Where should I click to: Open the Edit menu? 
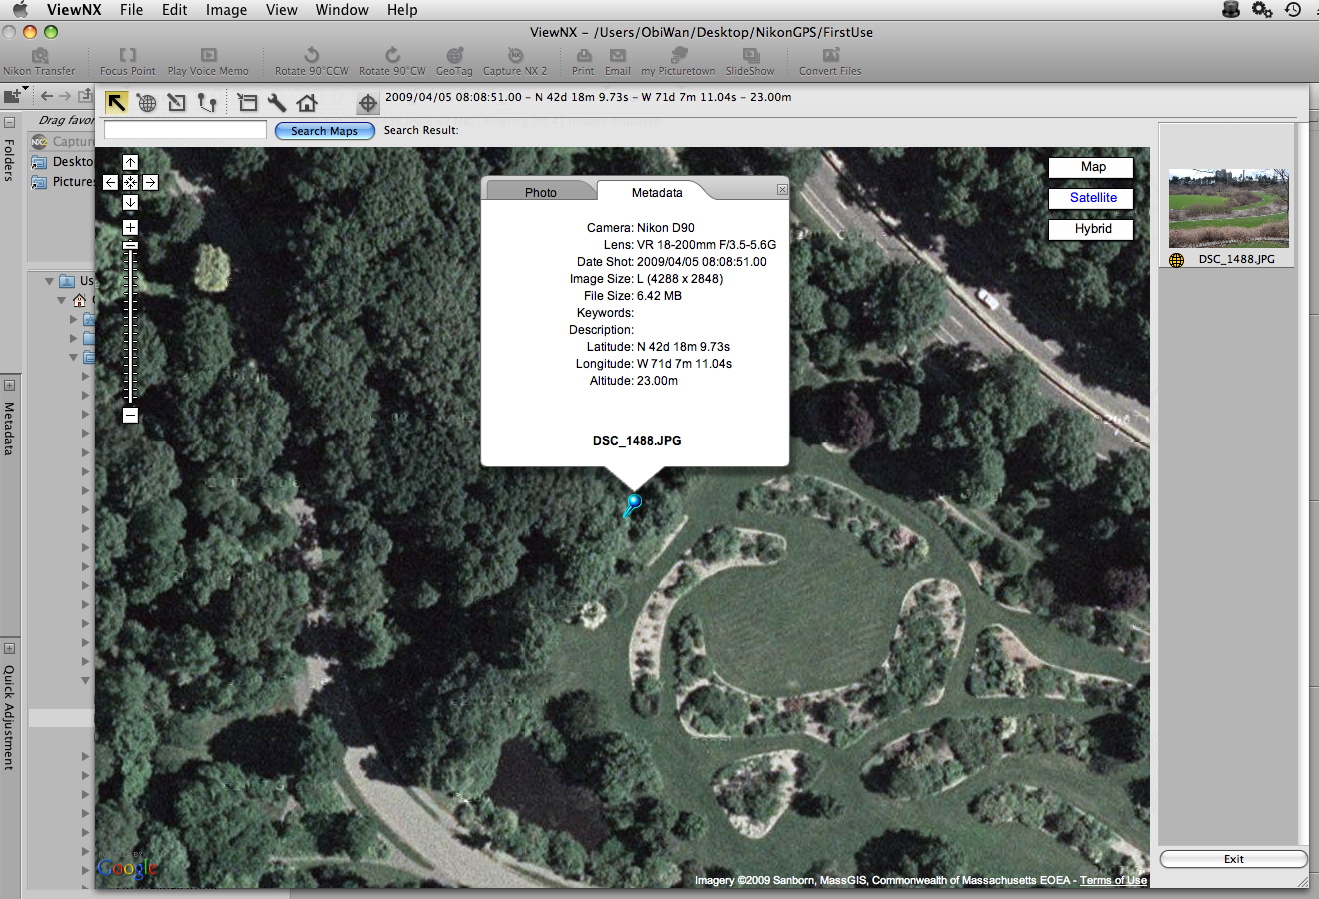tap(175, 10)
